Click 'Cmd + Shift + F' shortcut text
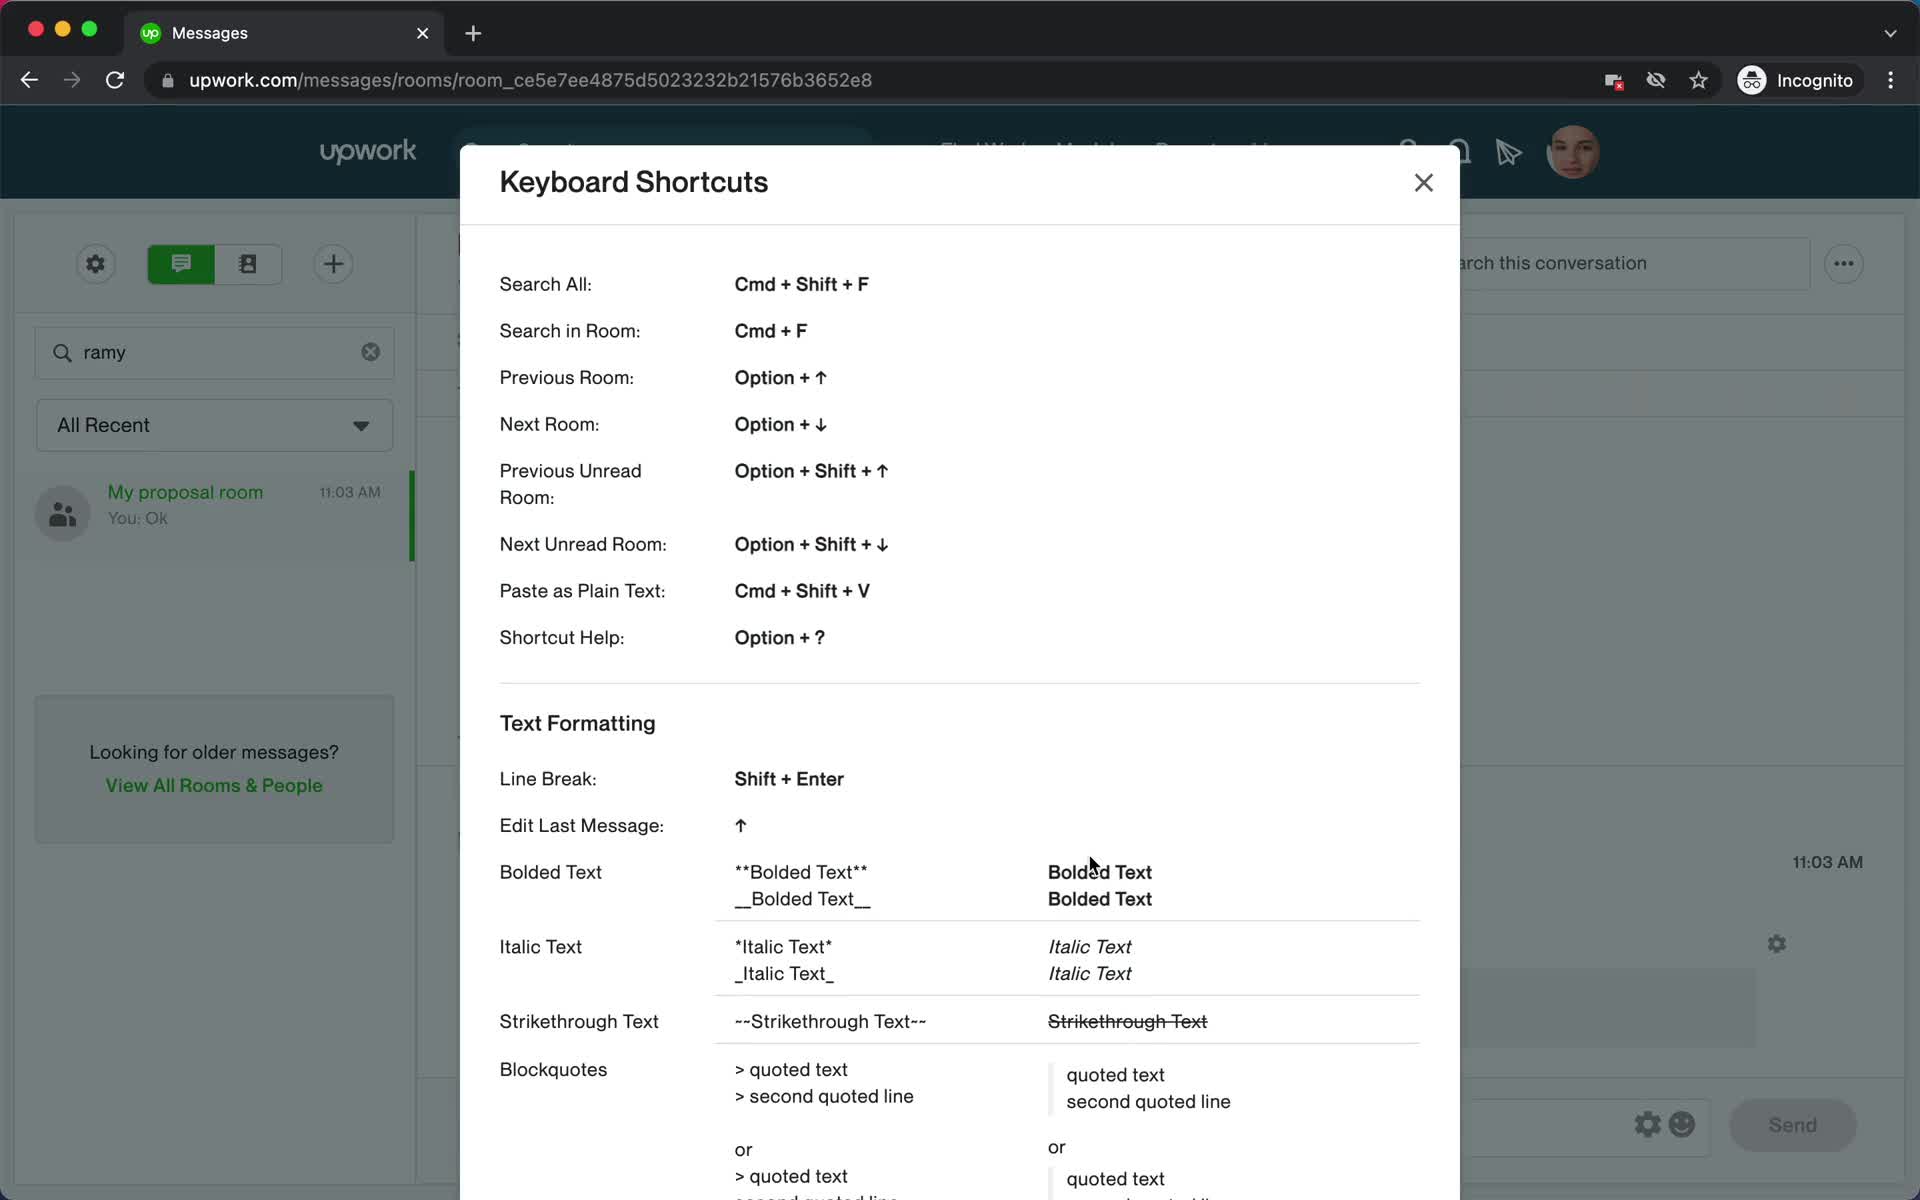The width and height of the screenshot is (1920, 1200). 801,285
